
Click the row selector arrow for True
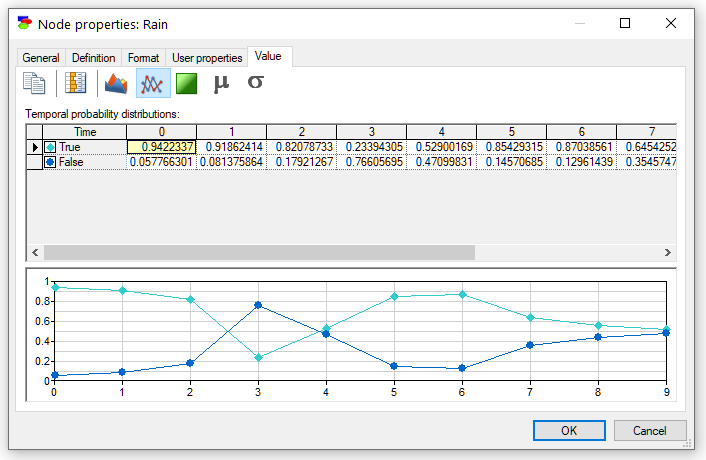click(x=35, y=147)
